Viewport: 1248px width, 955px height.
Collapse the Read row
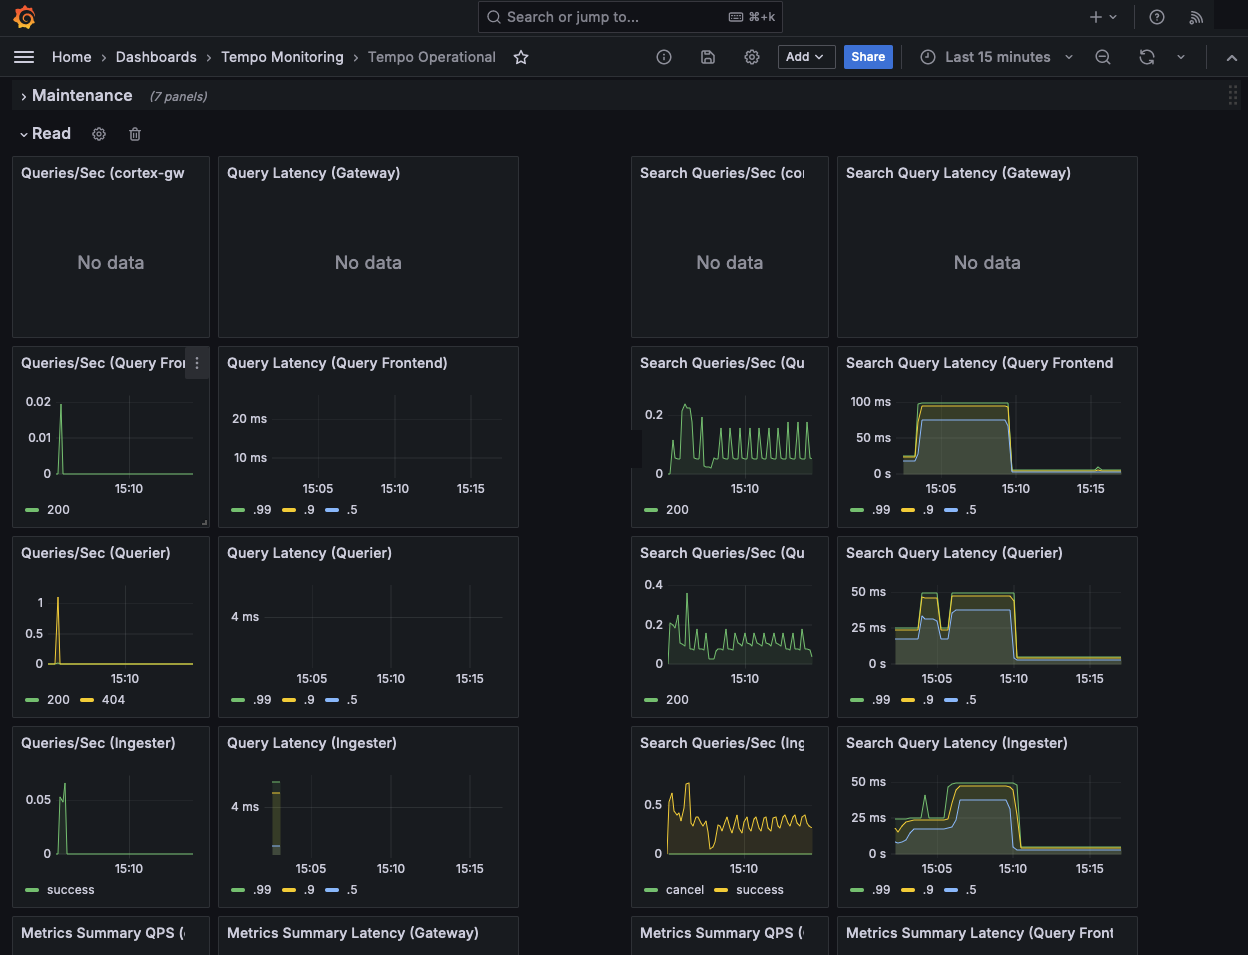pos(53,133)
